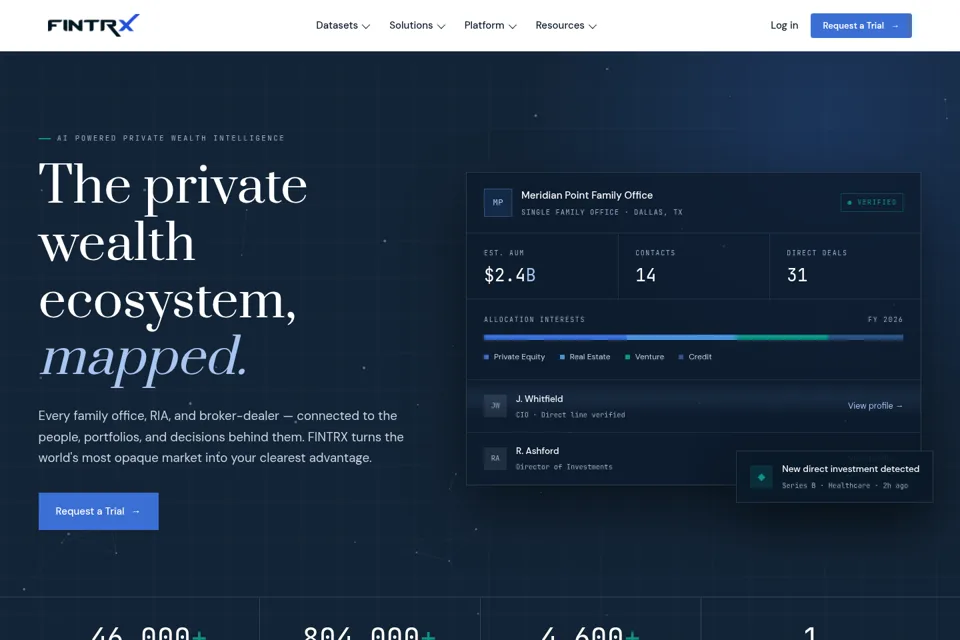Screen dimensions: 960x640
Task: Click Meridian Point Family Office title
Action: tap(587, 195)
